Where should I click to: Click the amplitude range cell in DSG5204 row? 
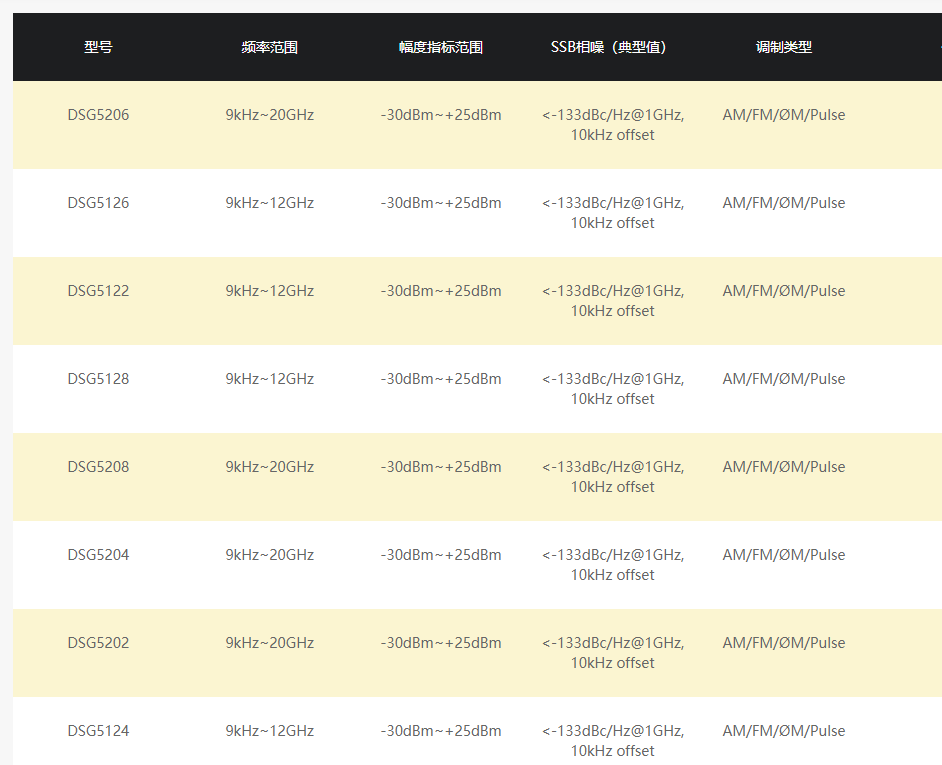tap(440, 555)
